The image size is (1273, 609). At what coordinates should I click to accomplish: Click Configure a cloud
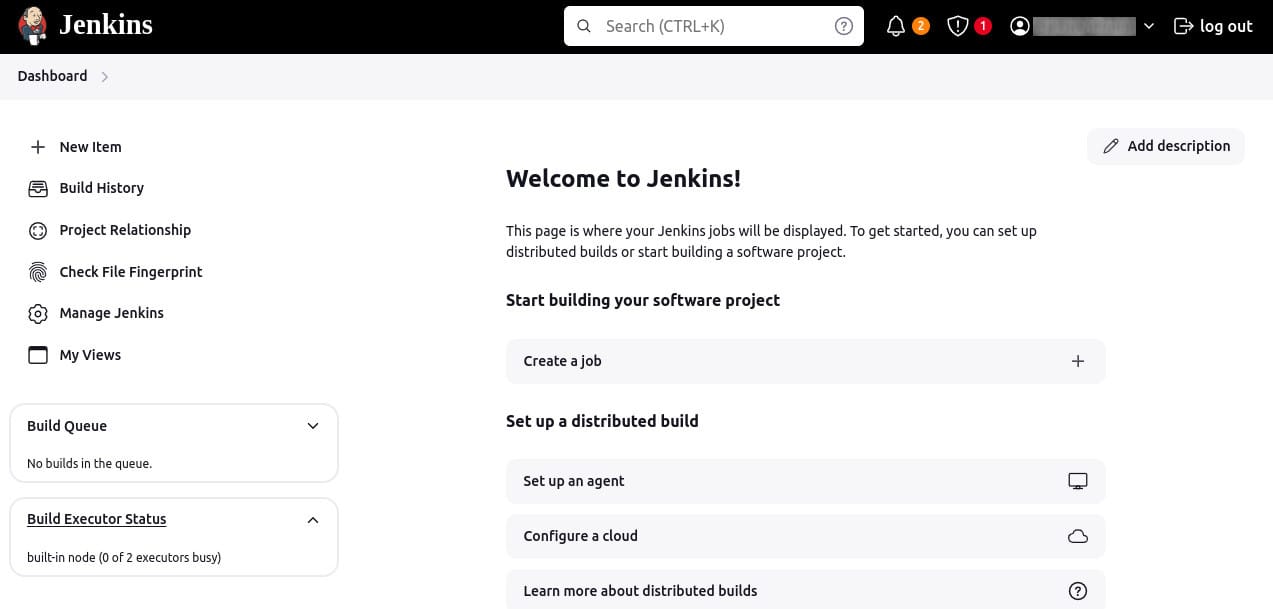[805, 536]
